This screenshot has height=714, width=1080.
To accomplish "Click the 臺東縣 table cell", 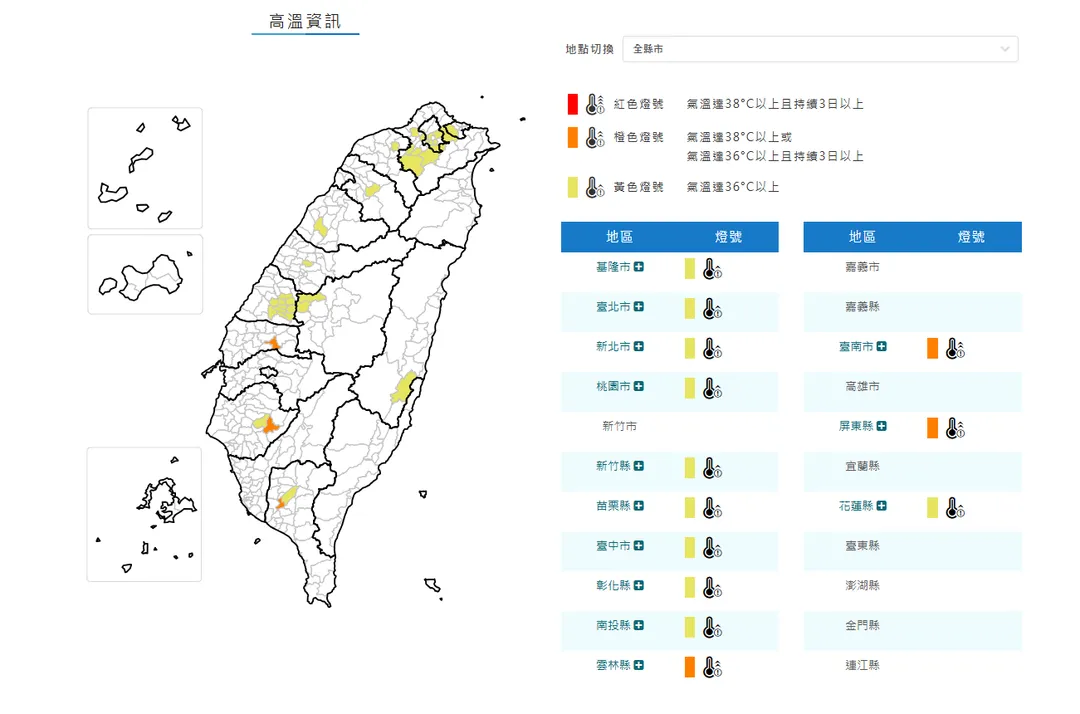I will (862, 546).
